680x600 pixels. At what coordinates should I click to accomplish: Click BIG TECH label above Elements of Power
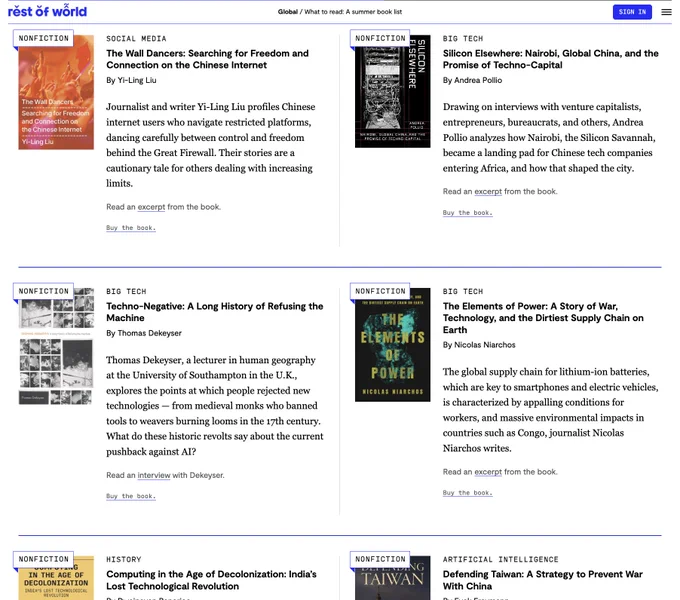pos(463,291)
